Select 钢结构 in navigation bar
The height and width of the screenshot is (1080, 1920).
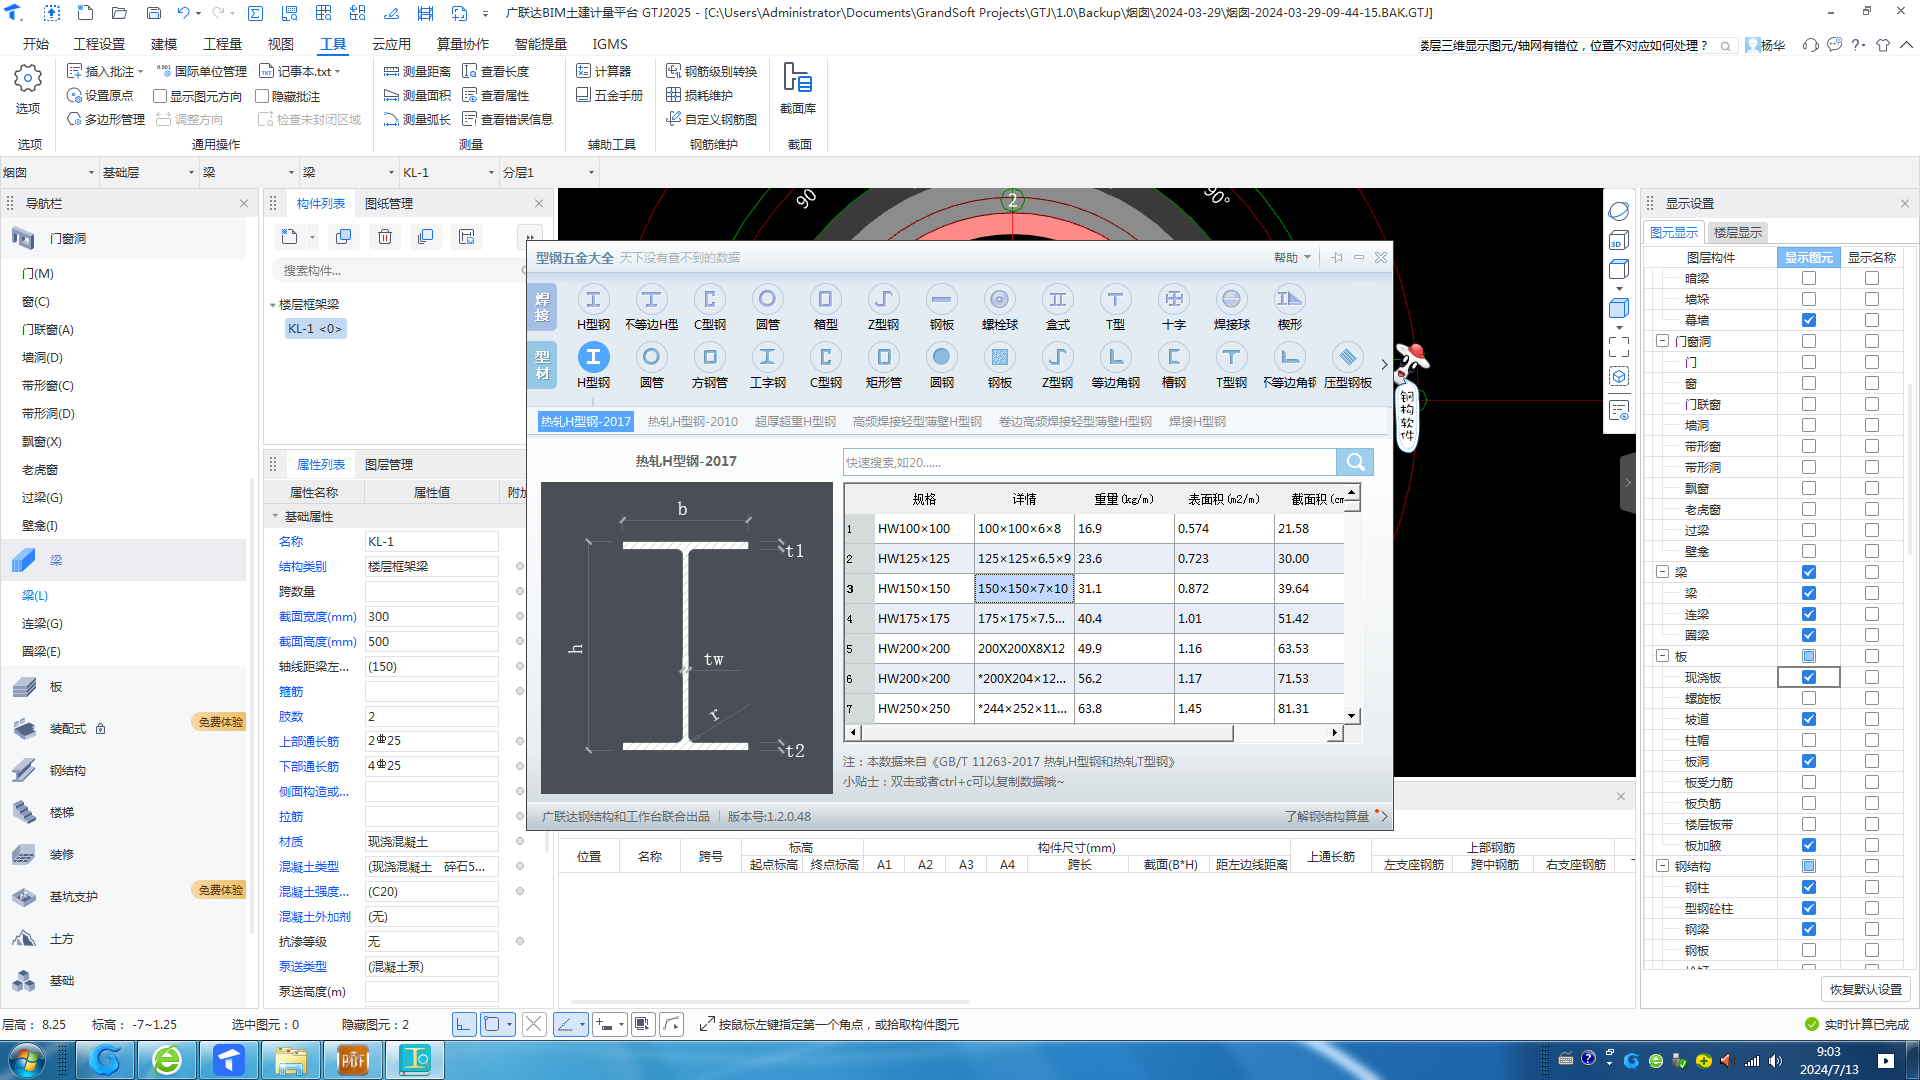point(67,771)
